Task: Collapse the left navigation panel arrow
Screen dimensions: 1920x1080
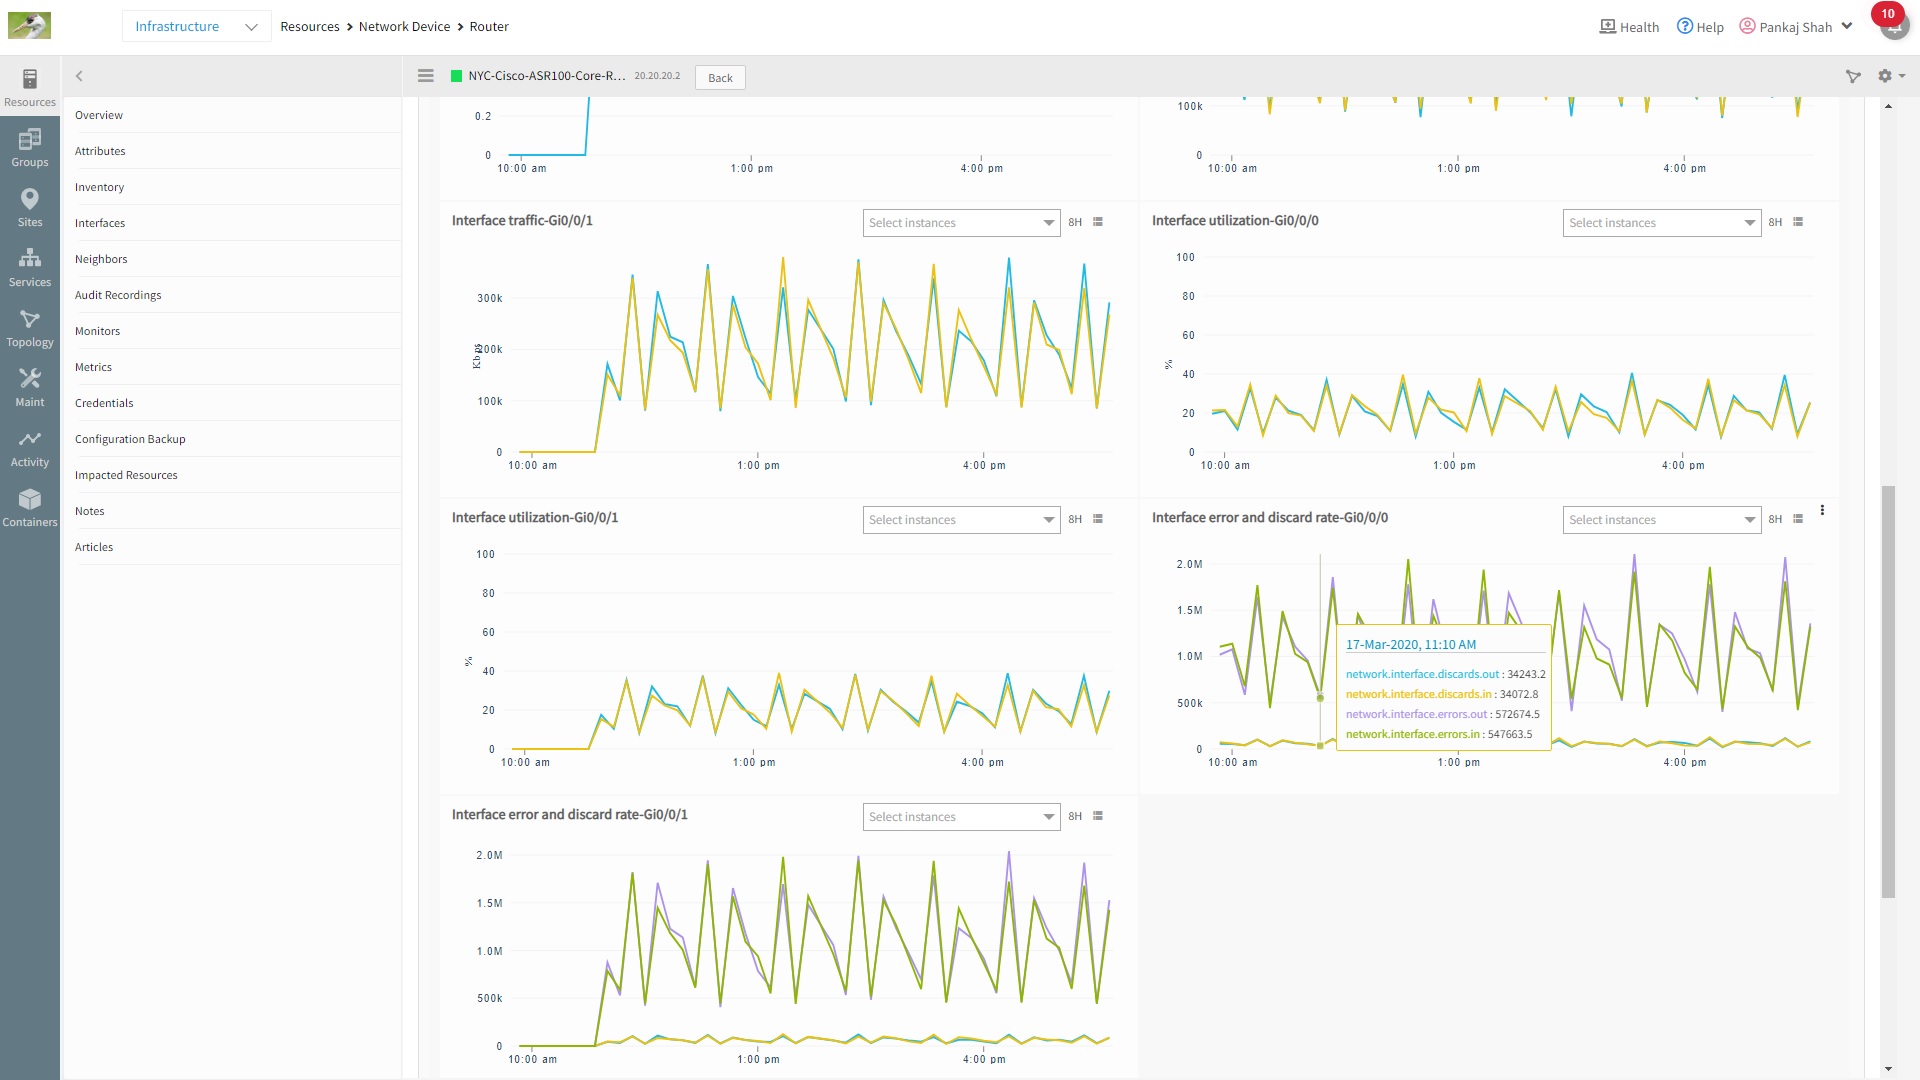Action: point(79,76)
